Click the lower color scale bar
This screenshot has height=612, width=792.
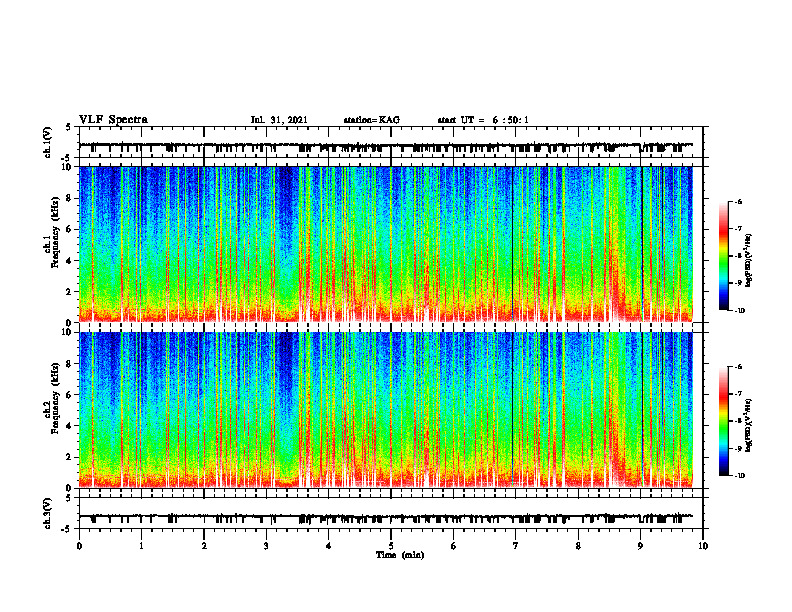pos(723,421)
